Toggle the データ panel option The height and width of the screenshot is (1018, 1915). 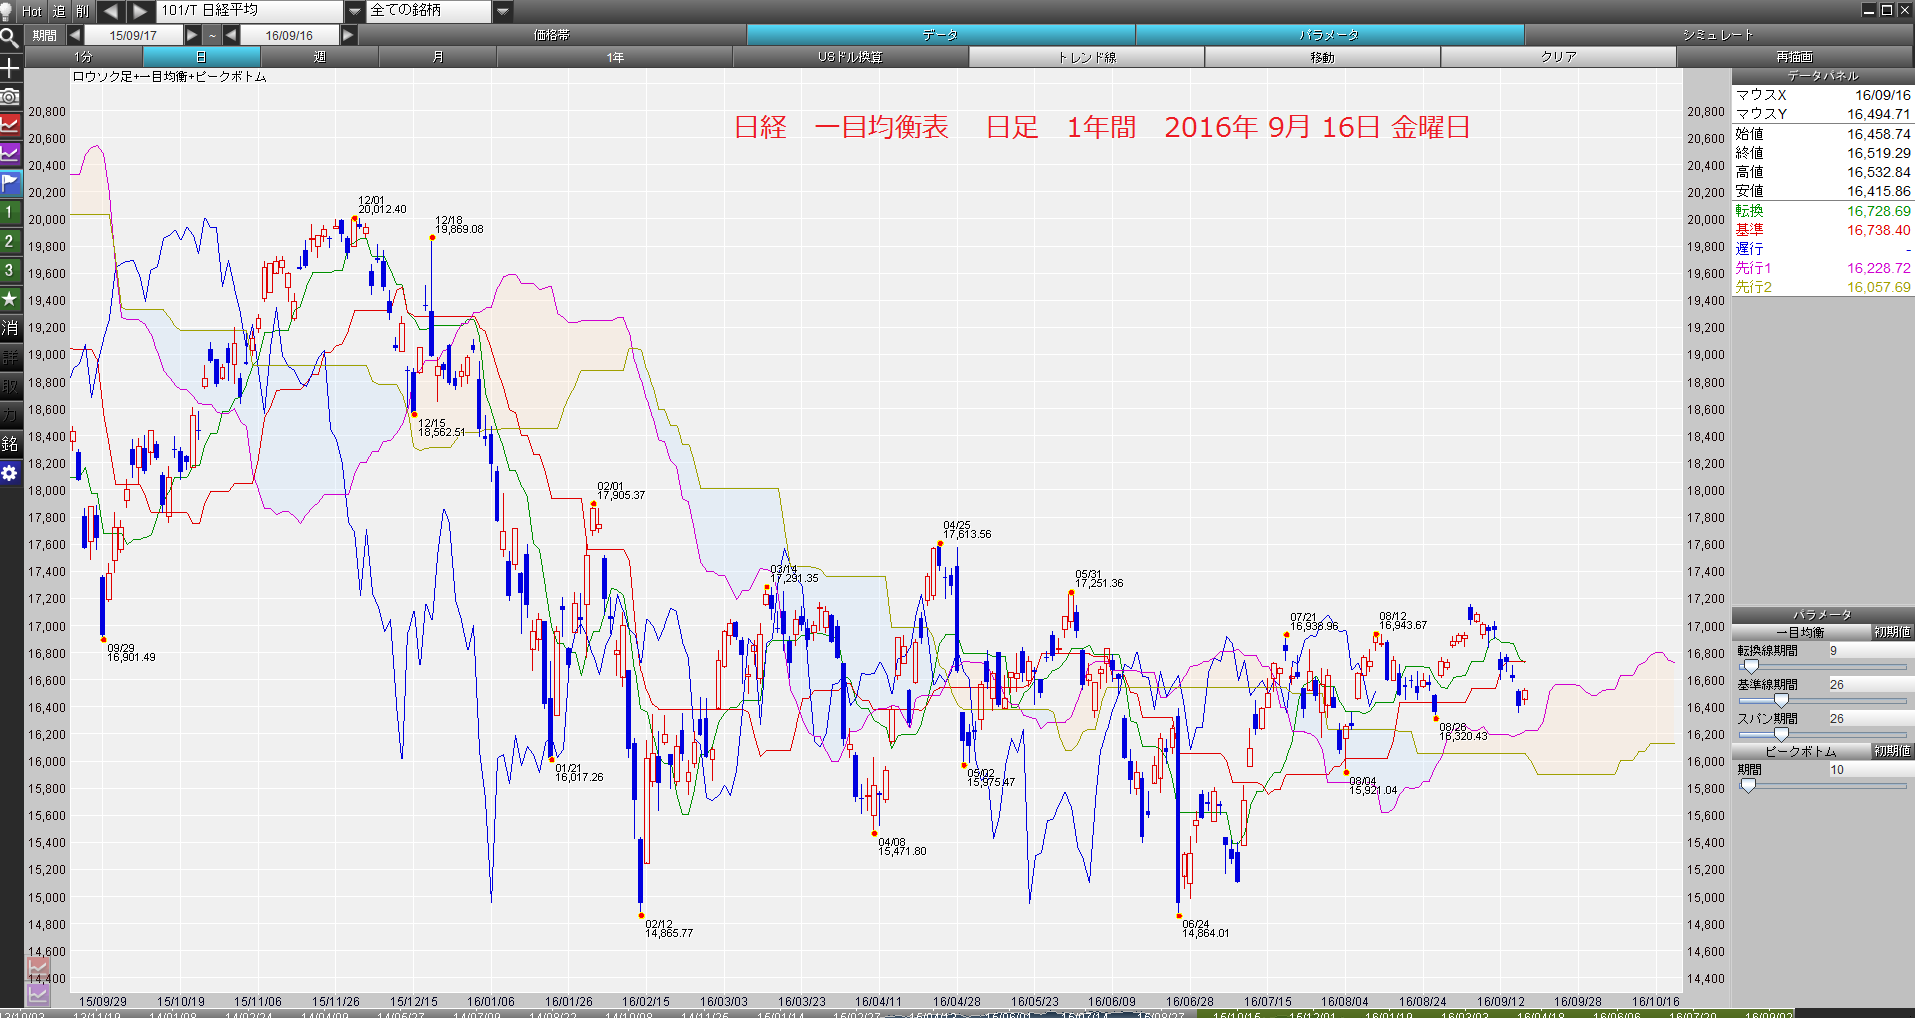(941, 35)
